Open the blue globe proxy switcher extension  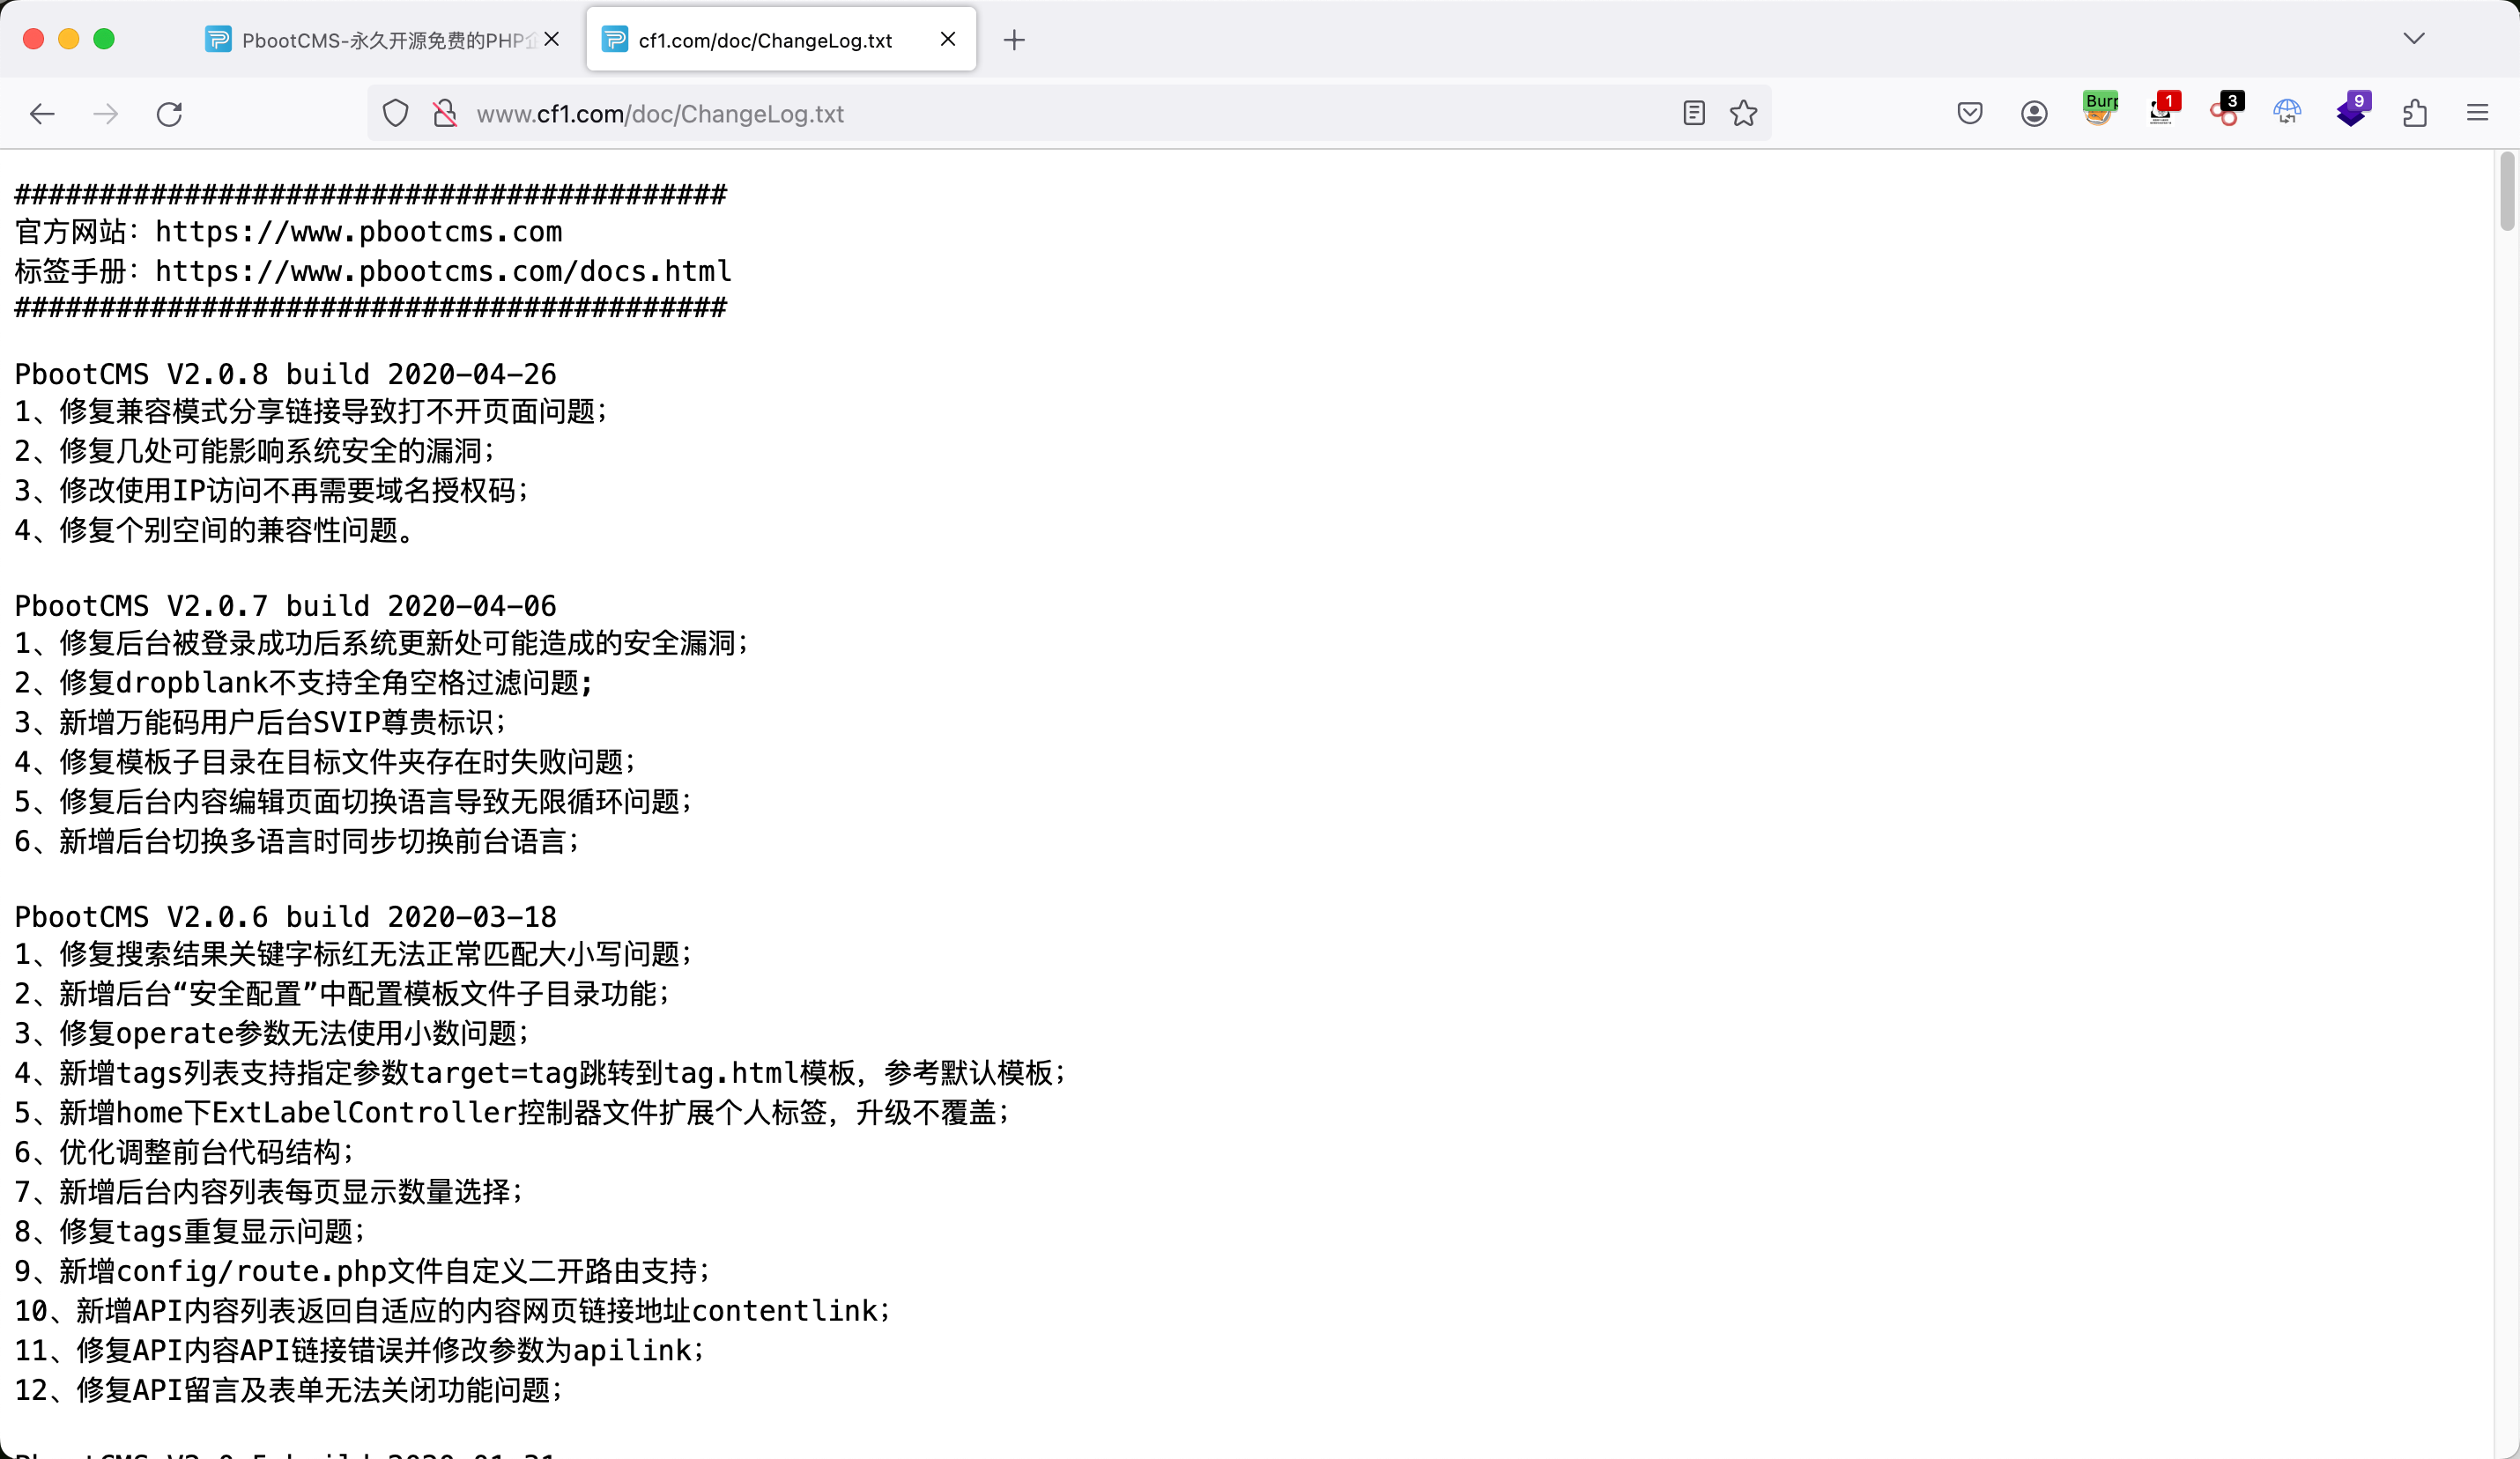[2287, 112]
